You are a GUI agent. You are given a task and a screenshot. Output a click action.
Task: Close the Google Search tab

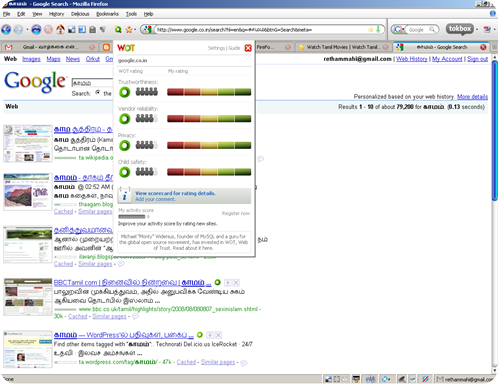(483, 47)
